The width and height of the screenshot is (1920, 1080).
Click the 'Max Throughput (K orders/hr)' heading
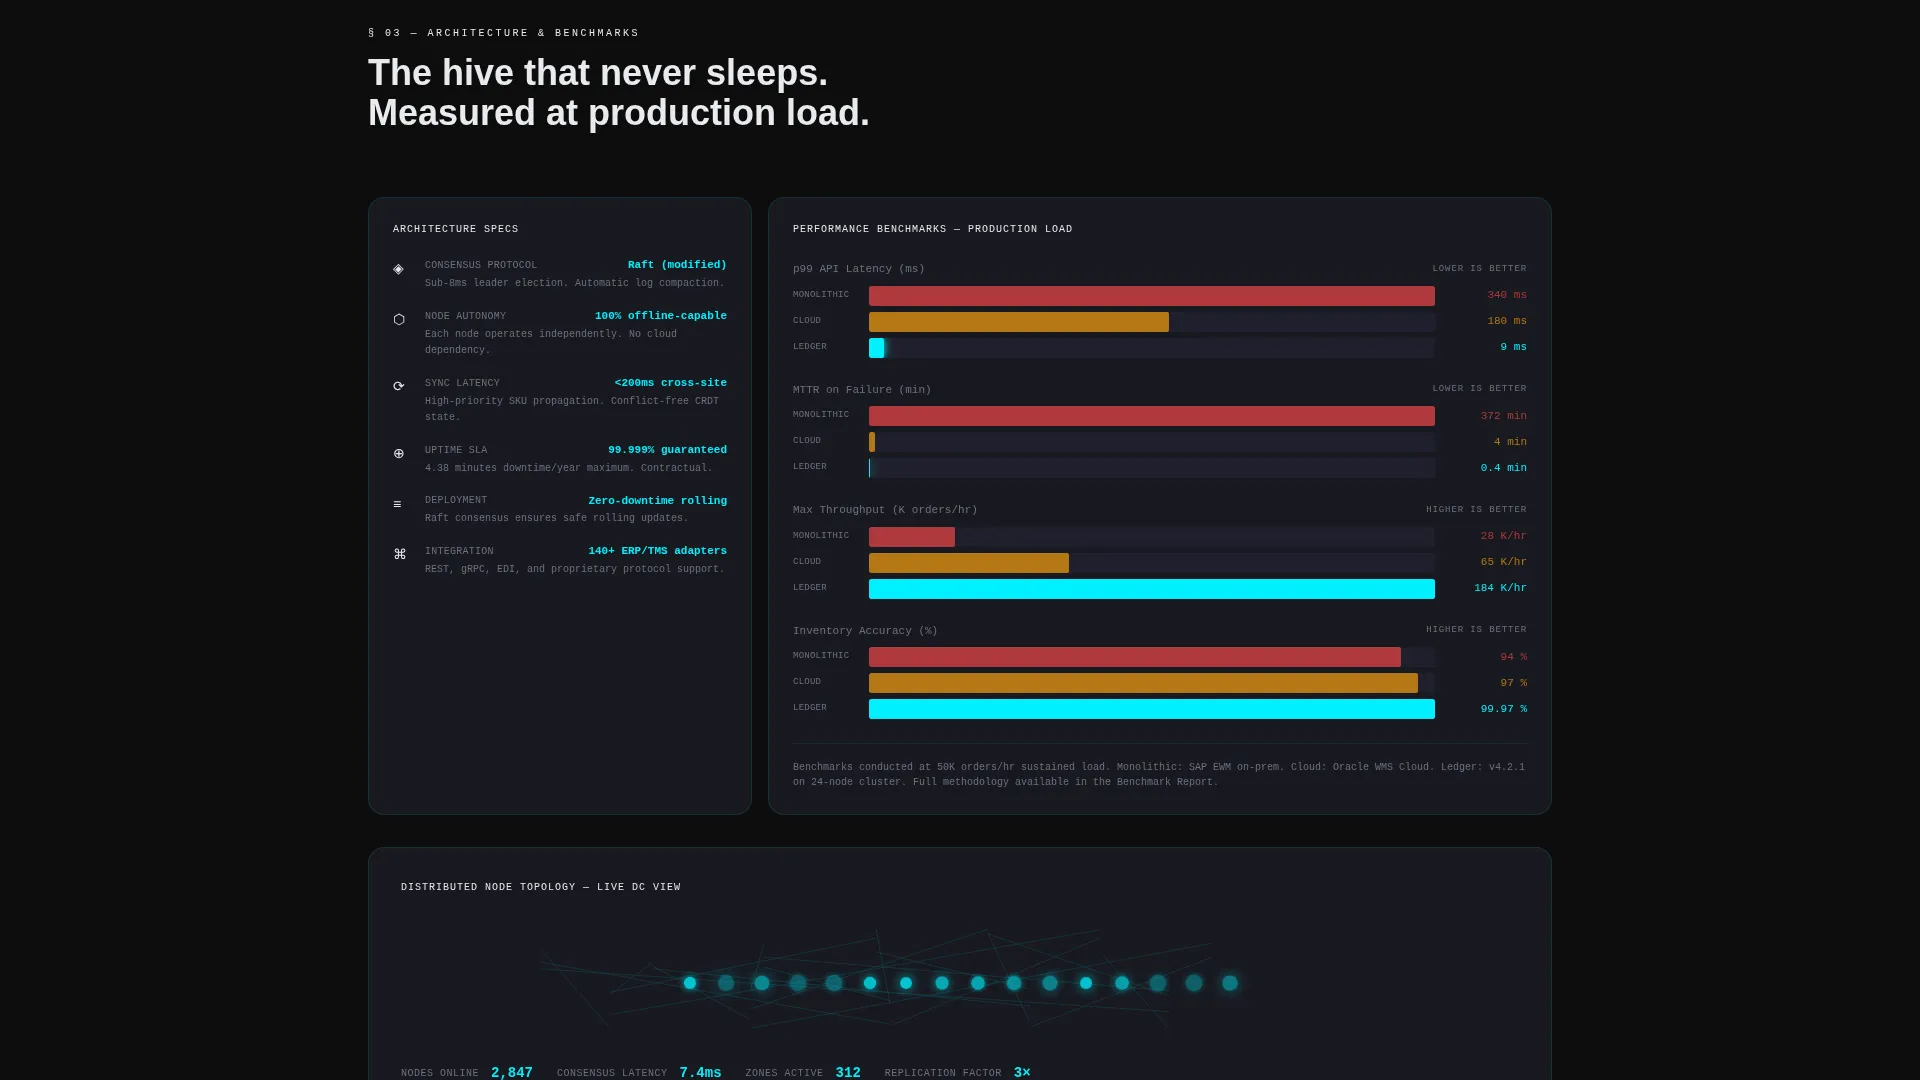[x=885, y=510]
